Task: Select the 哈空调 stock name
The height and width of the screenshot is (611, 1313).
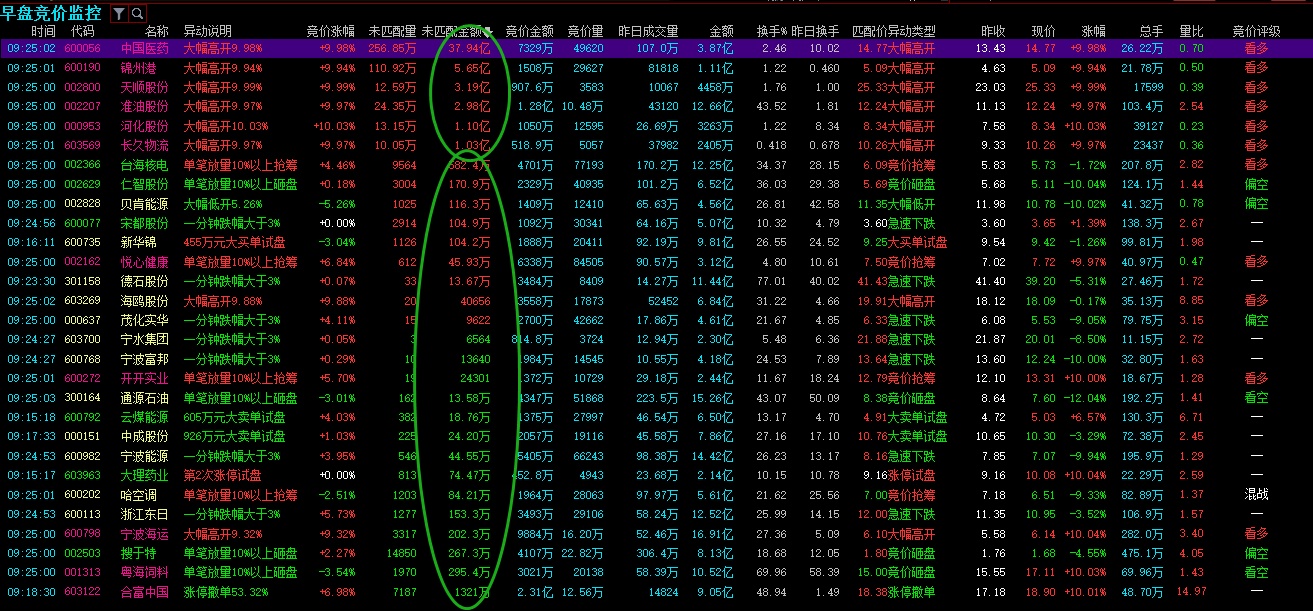Action: click(139, 495)
